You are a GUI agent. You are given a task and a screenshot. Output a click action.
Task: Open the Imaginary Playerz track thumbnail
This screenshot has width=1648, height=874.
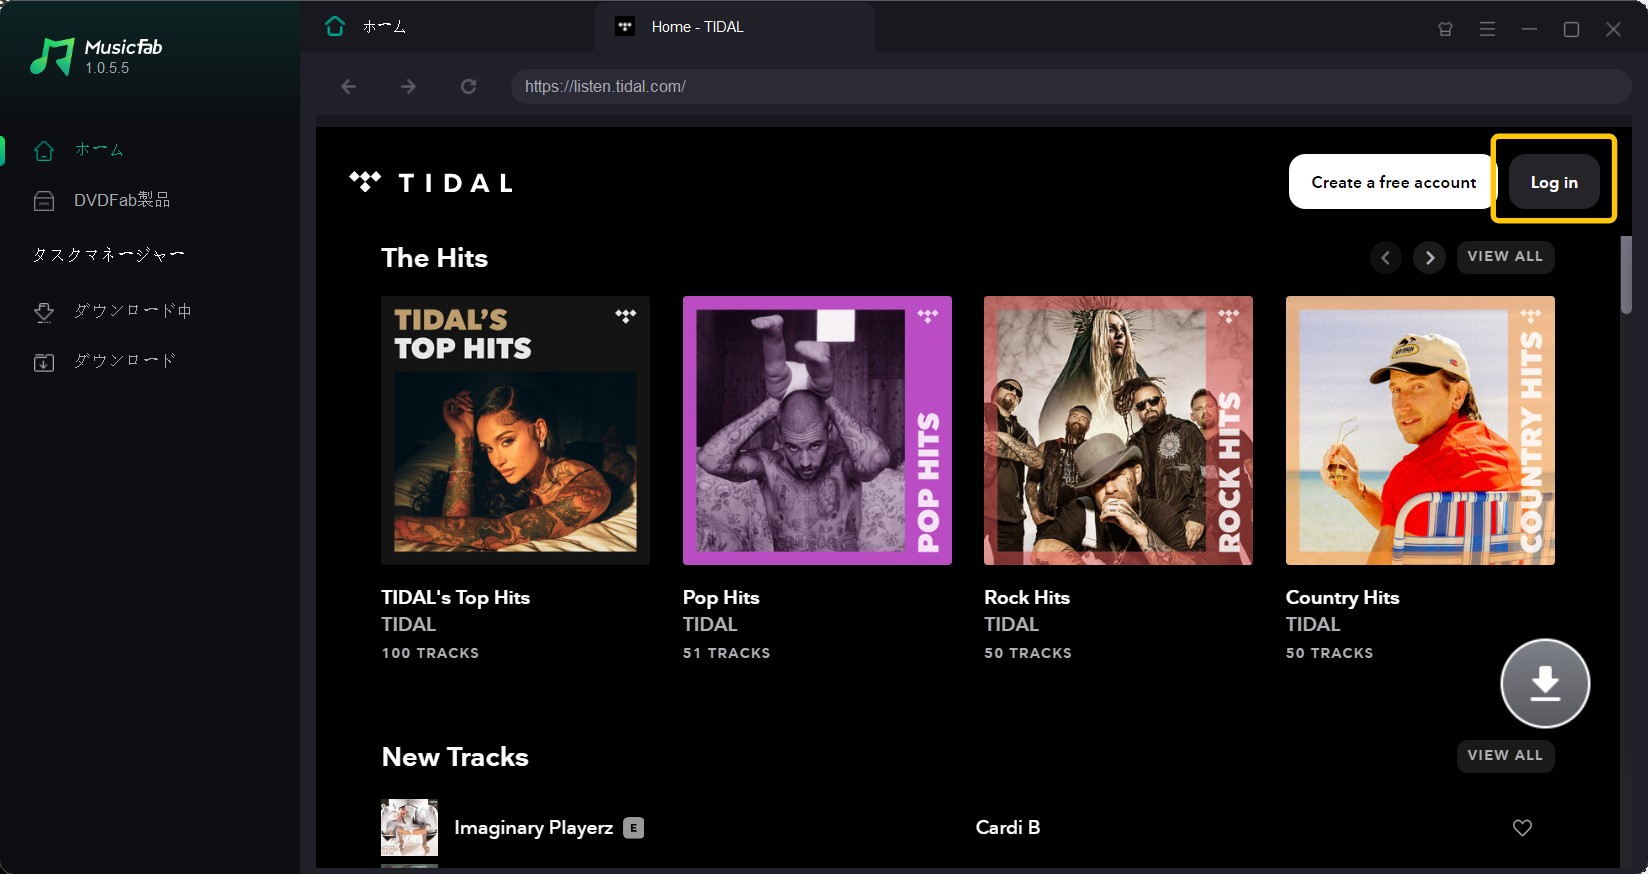(409, 827)
